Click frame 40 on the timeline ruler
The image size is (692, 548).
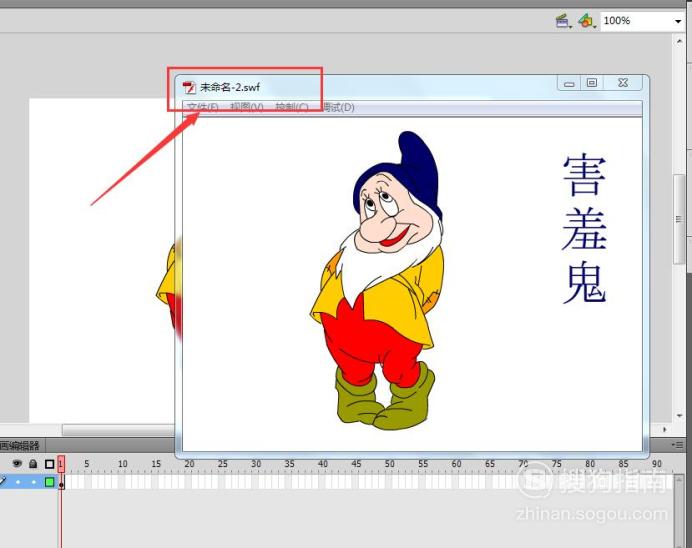[x=323, y=464]
